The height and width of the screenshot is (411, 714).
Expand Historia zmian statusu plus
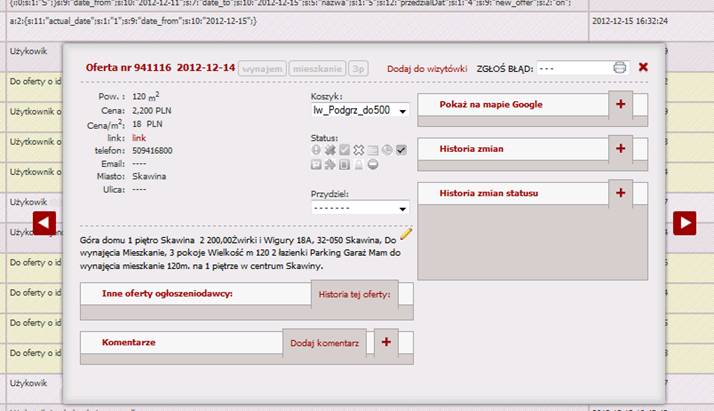(620, 193)
